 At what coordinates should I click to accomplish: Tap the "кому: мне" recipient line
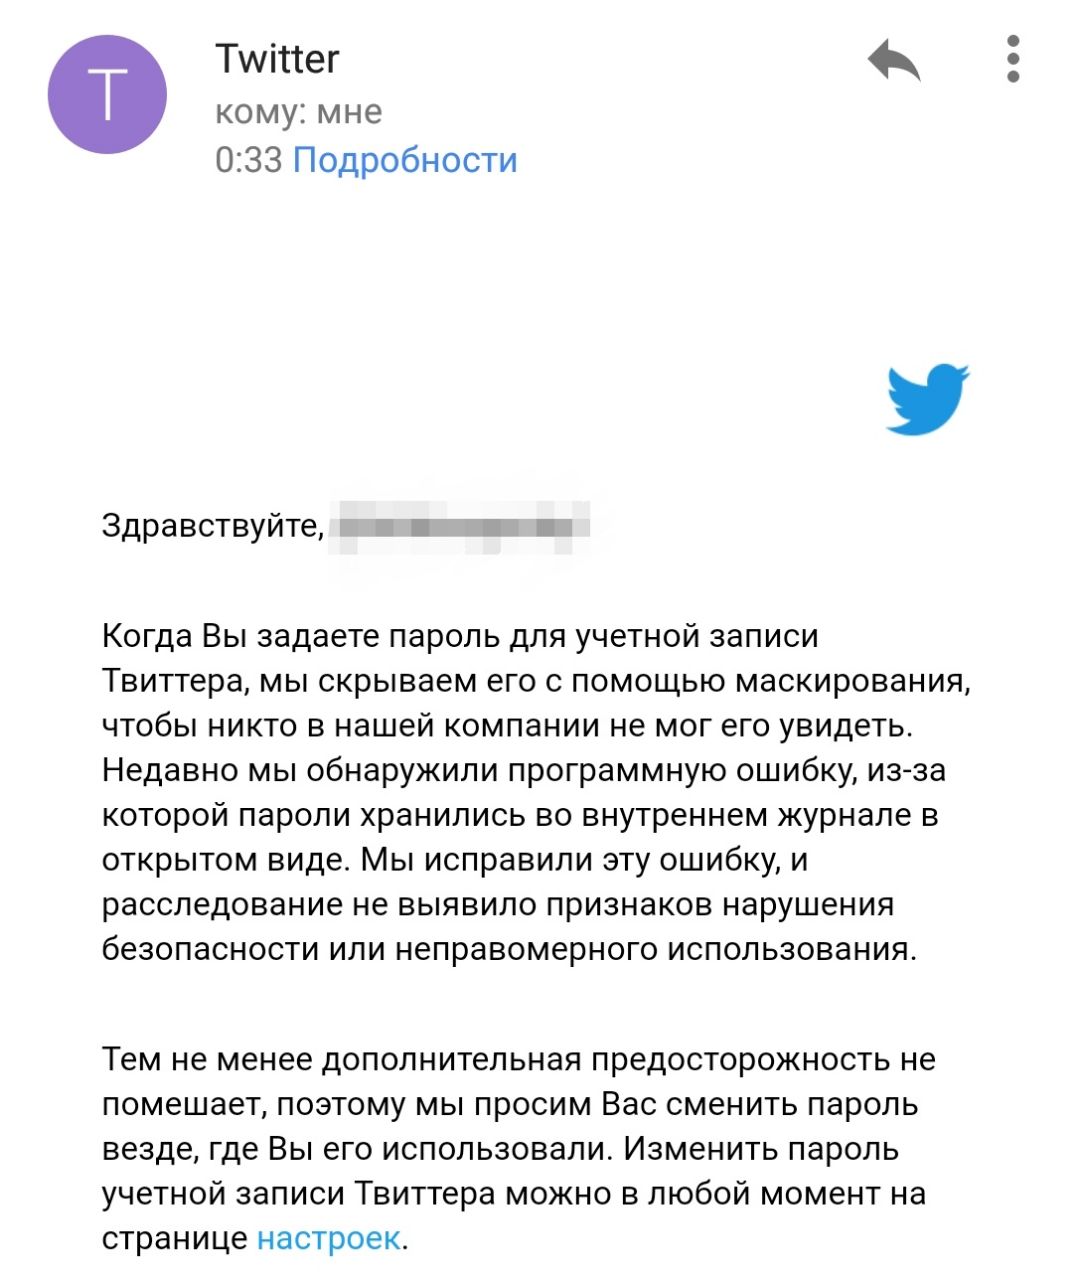[298, 111]
